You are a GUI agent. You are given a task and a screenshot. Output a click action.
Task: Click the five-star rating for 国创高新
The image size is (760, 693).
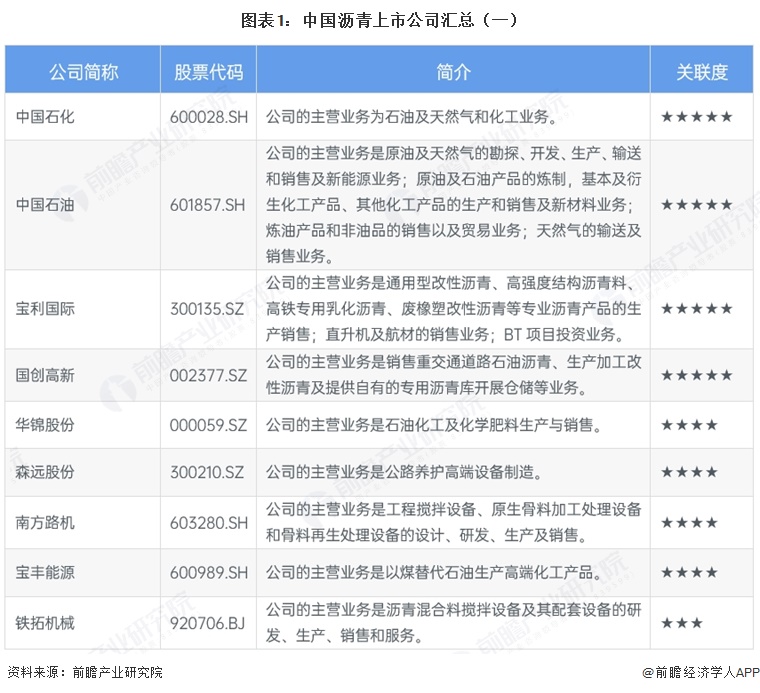(697, 375)
